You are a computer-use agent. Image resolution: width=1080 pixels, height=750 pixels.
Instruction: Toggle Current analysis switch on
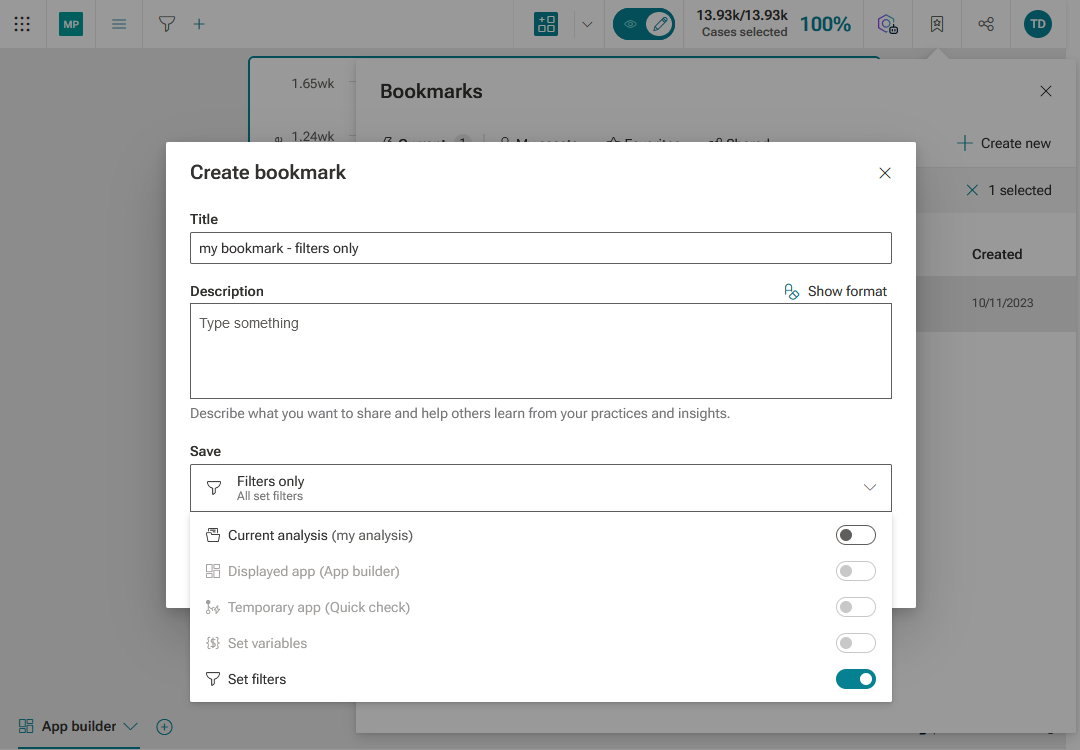click(855, 535)
